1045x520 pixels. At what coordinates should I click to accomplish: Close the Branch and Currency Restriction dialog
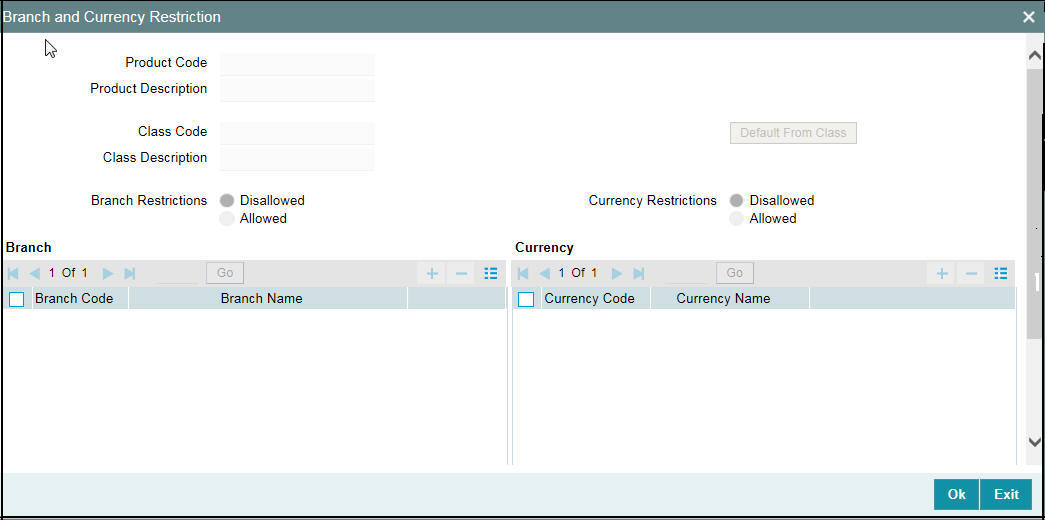(x=1029, y=17)
